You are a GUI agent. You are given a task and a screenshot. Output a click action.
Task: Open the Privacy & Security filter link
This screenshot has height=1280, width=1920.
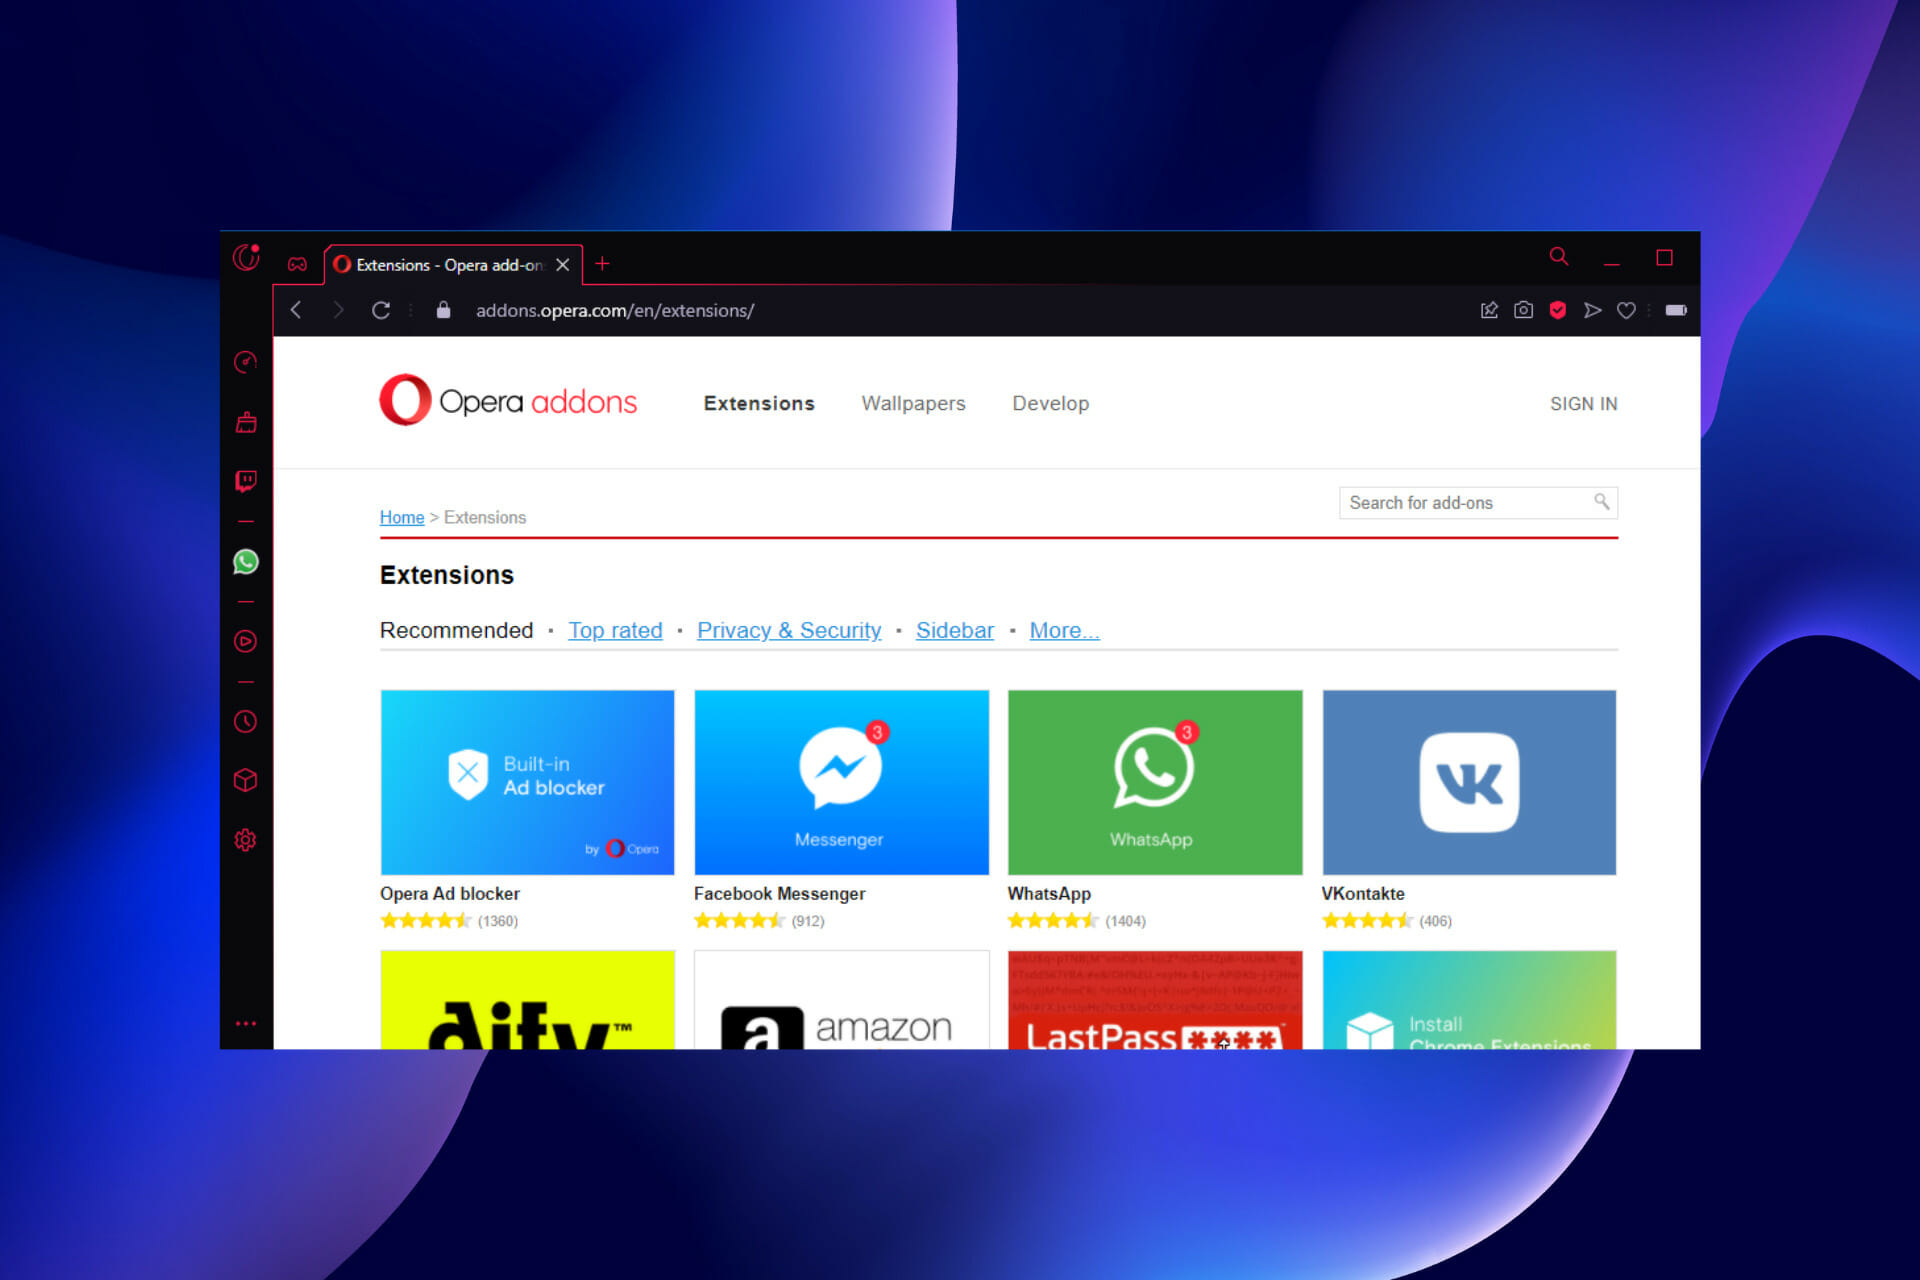pyautogui.click(x=790, y=629)
